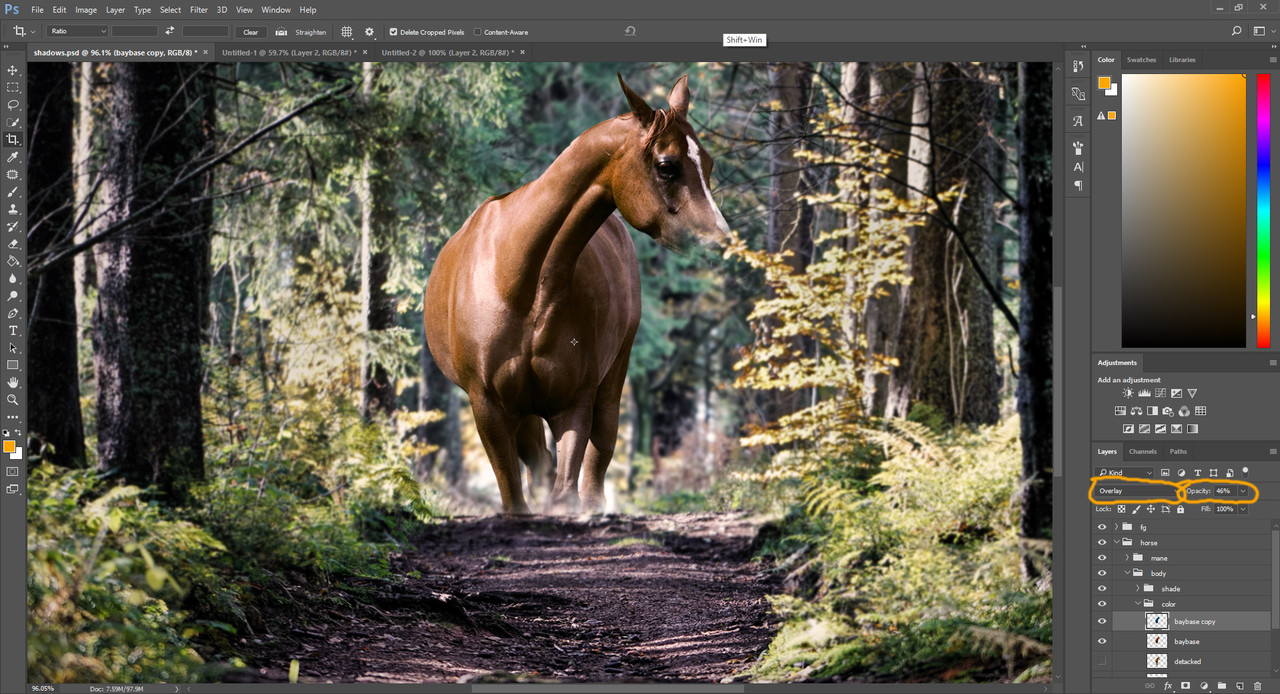1280x694 pixels.
Task: Click the vertical hue slider
Action: click(1263, 210)
